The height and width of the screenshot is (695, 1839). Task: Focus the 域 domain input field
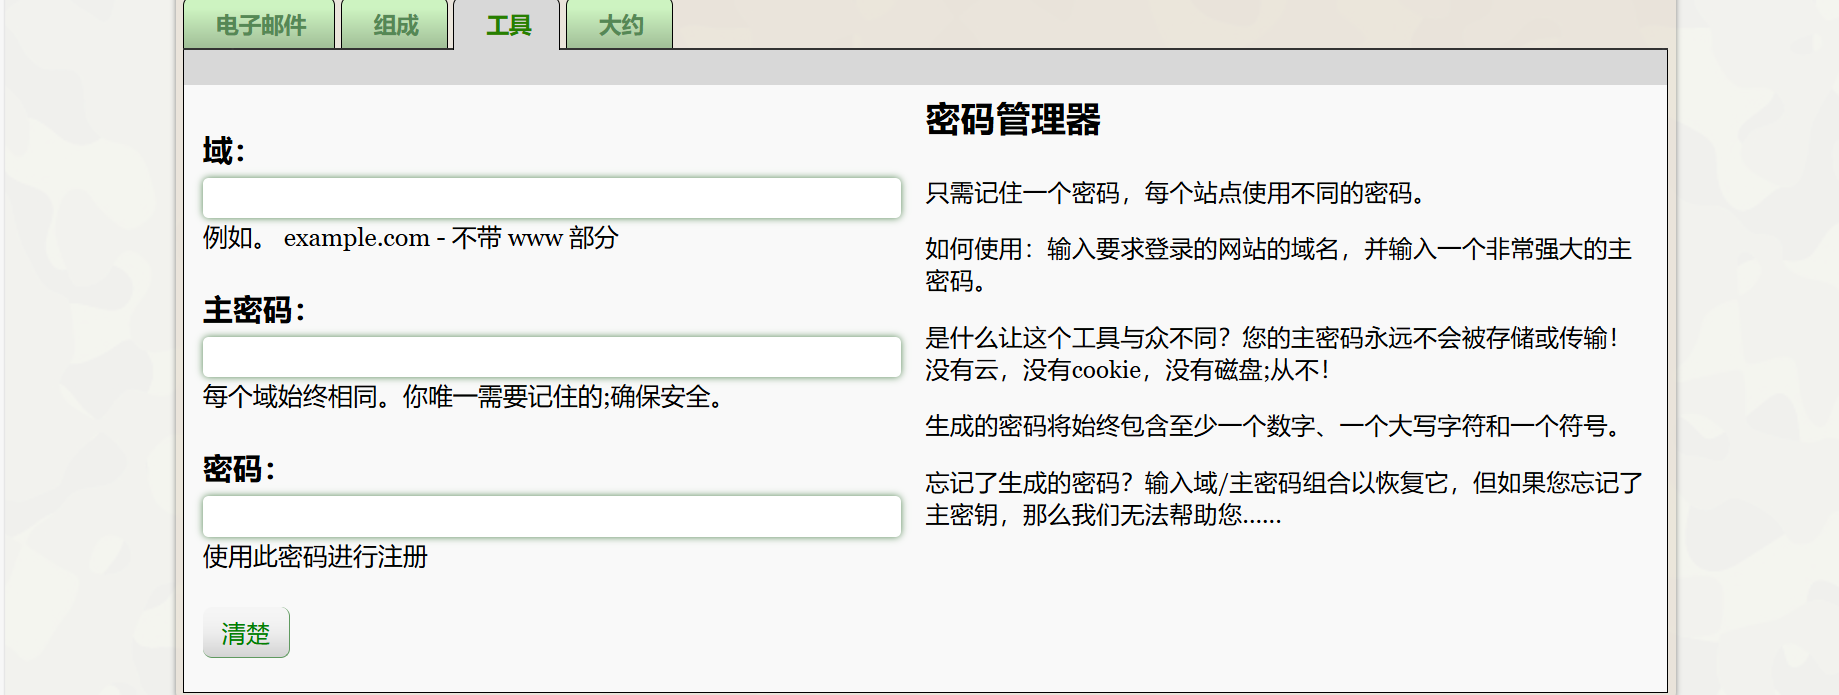pos(552,198)
